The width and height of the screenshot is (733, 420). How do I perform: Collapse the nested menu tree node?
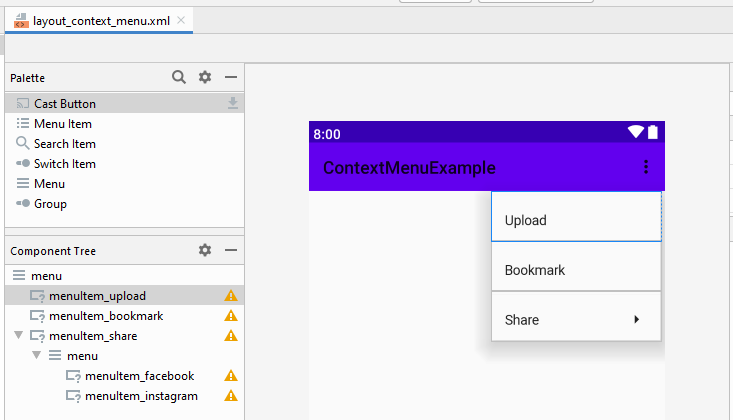[x=36, y=355]
